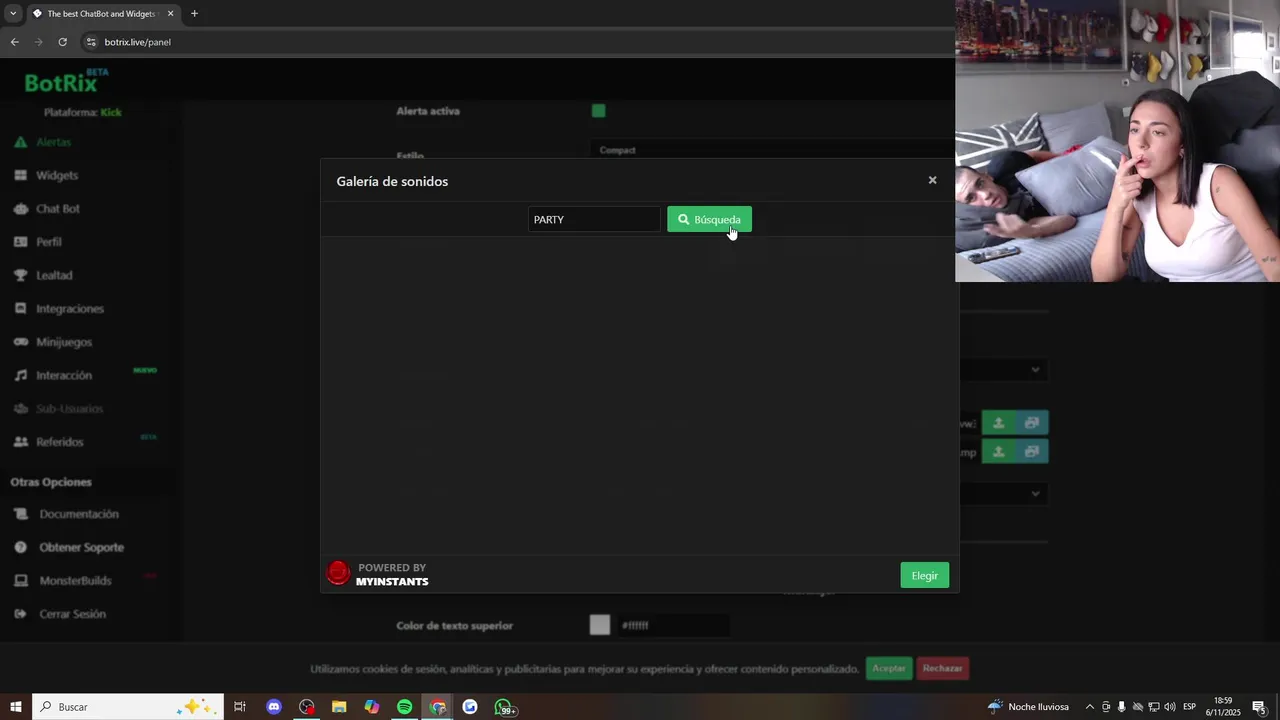1280x720 pixels.
Task: Open the notifications center icon
Action: (x=1259, y=707)
